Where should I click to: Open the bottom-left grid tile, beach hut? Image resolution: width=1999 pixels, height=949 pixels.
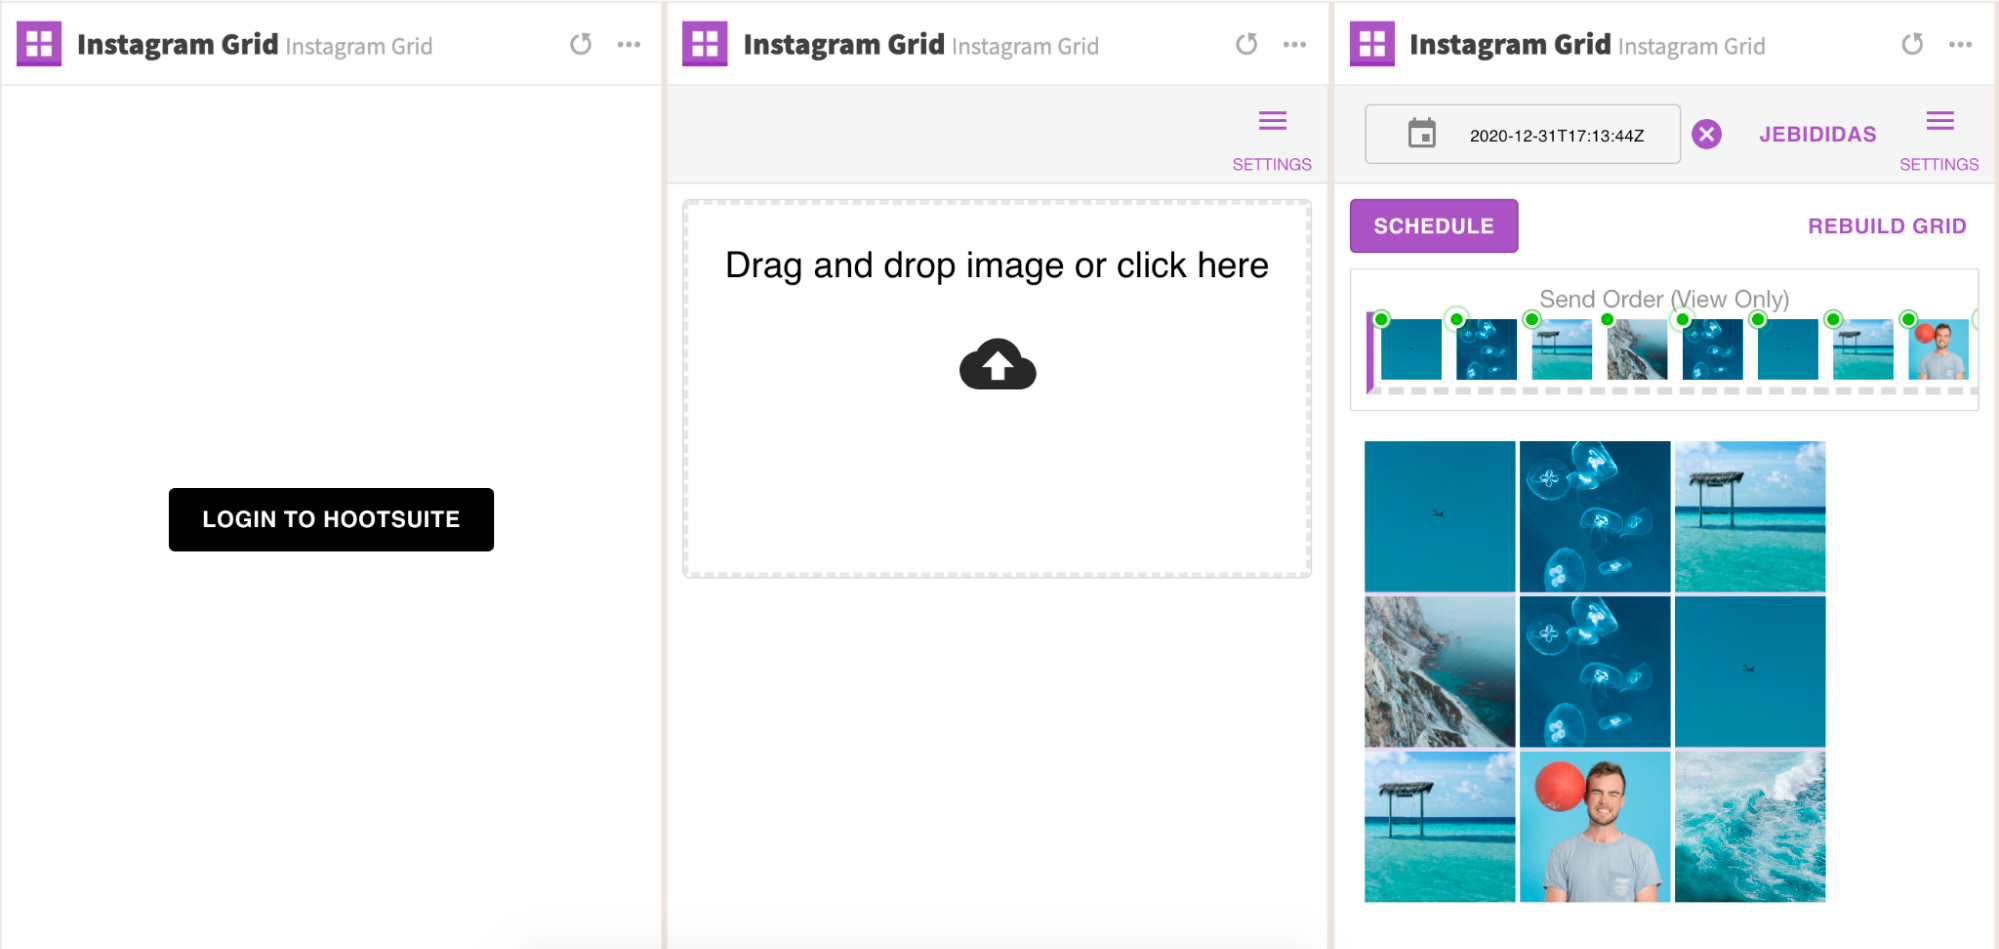(1440, 827)
